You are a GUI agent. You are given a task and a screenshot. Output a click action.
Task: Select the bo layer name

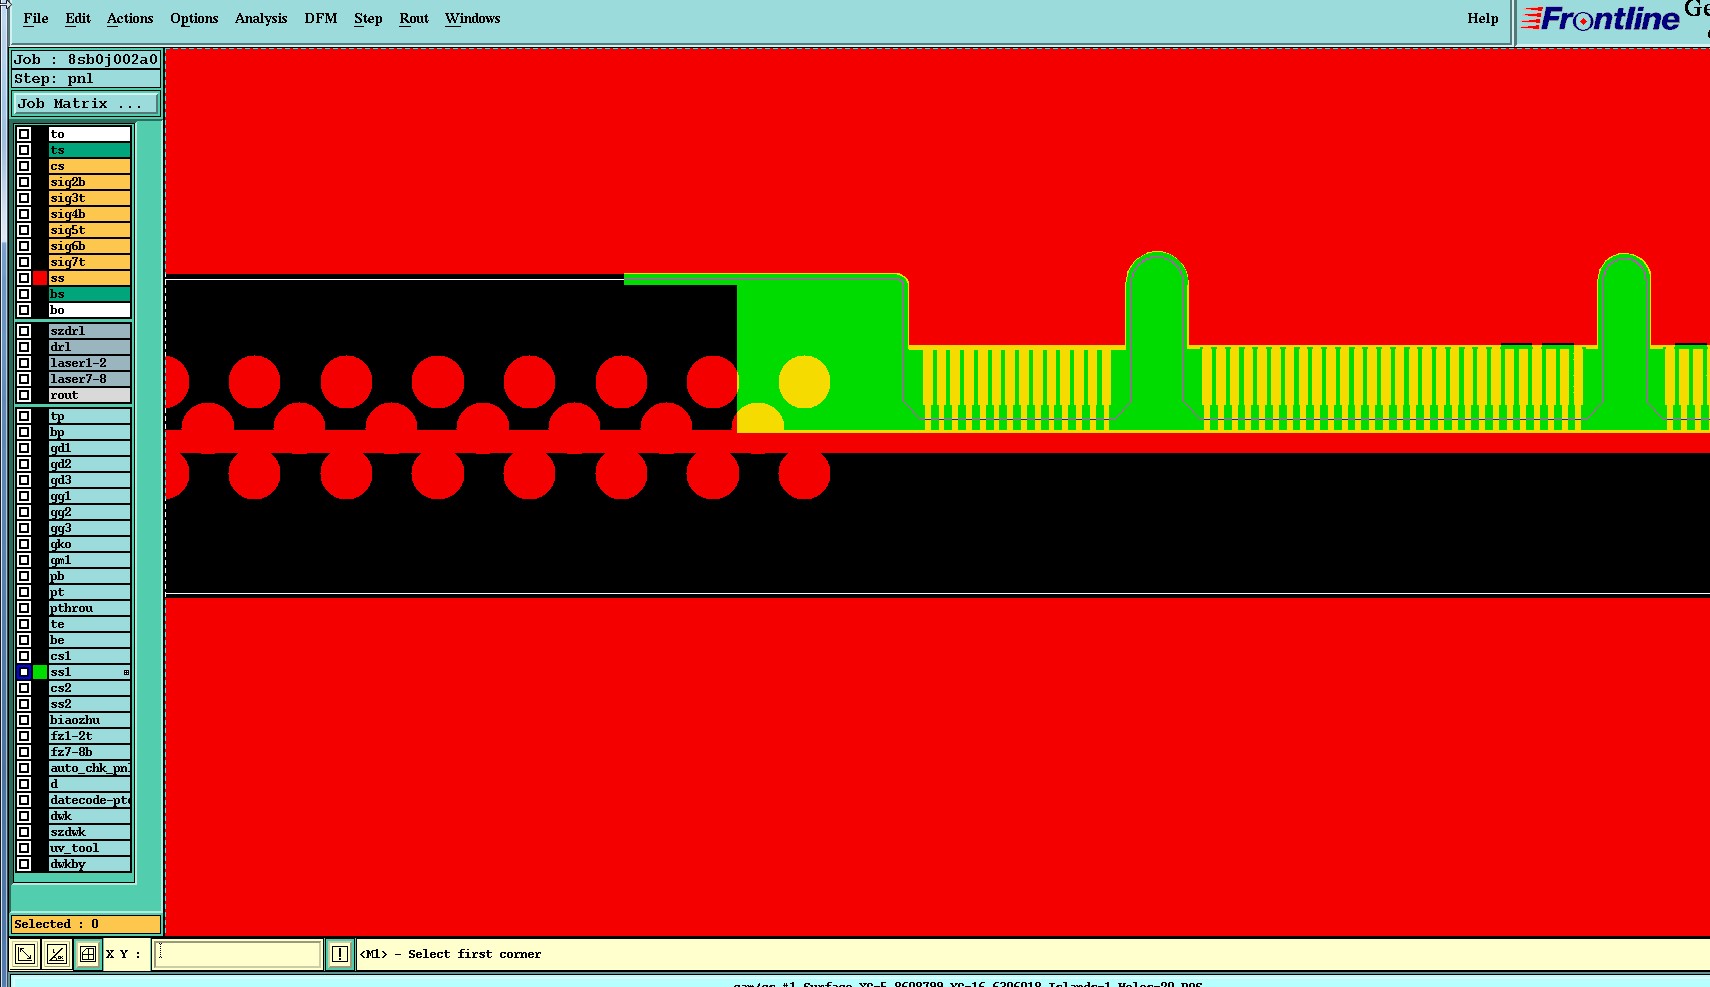[x=90, y=310]
